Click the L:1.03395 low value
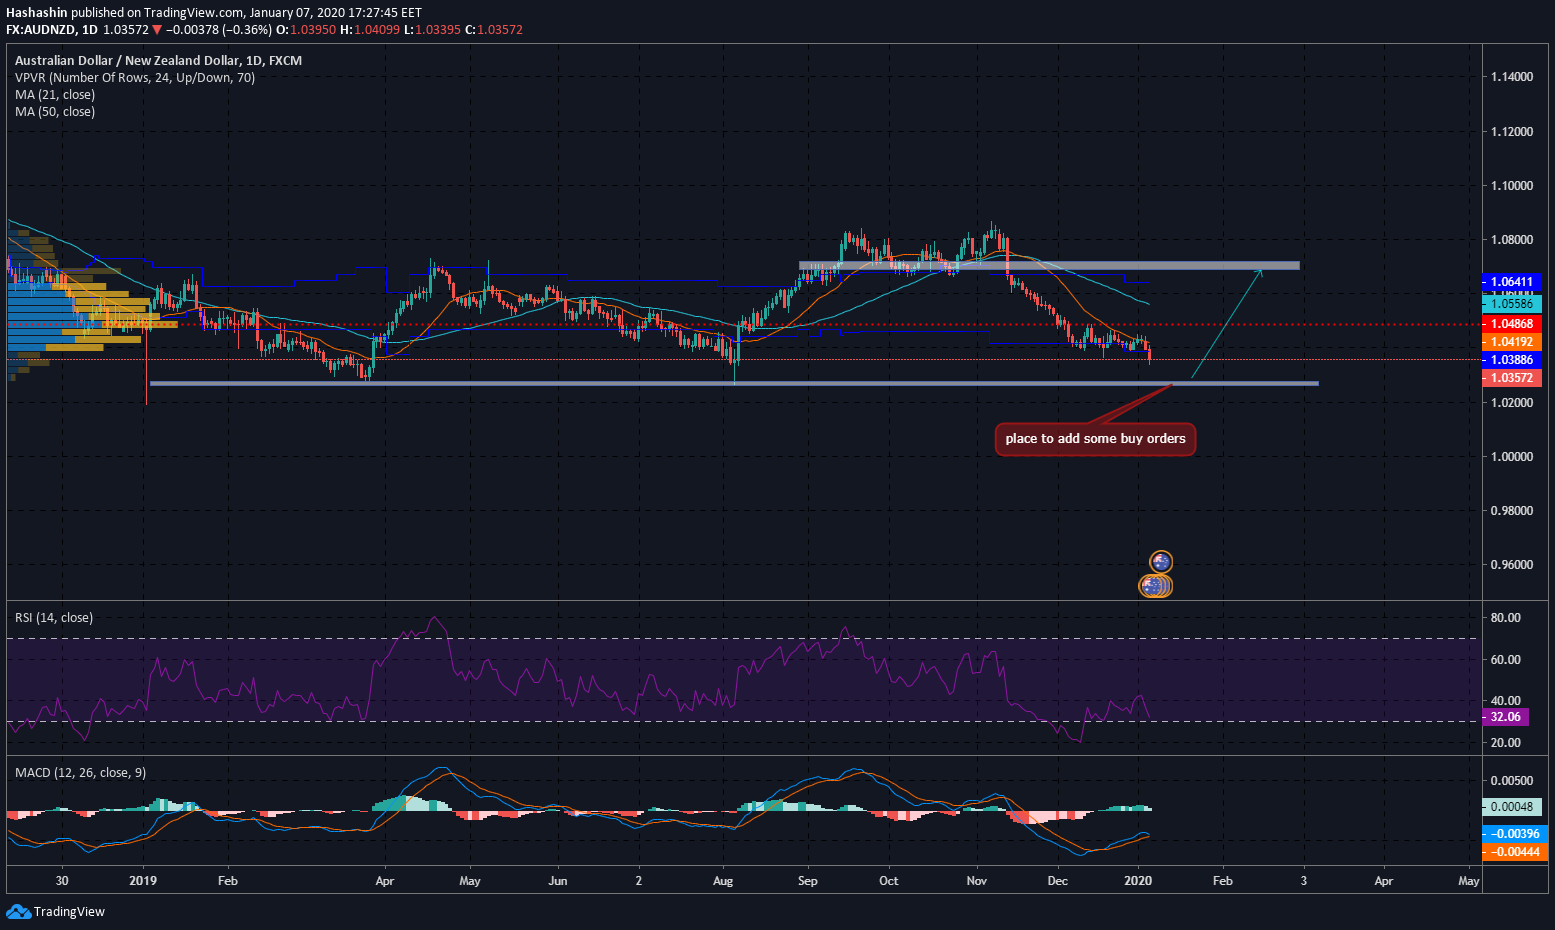Image resolution: width=1555 pixels, height=930 pixels. click(433, 30)
